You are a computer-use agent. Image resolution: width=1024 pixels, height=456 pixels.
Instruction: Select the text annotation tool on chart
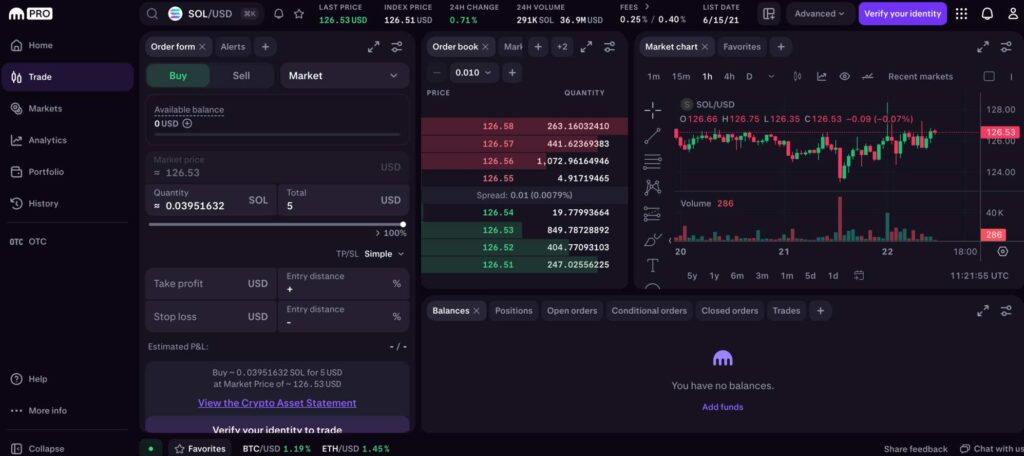[x=652, y=265]
